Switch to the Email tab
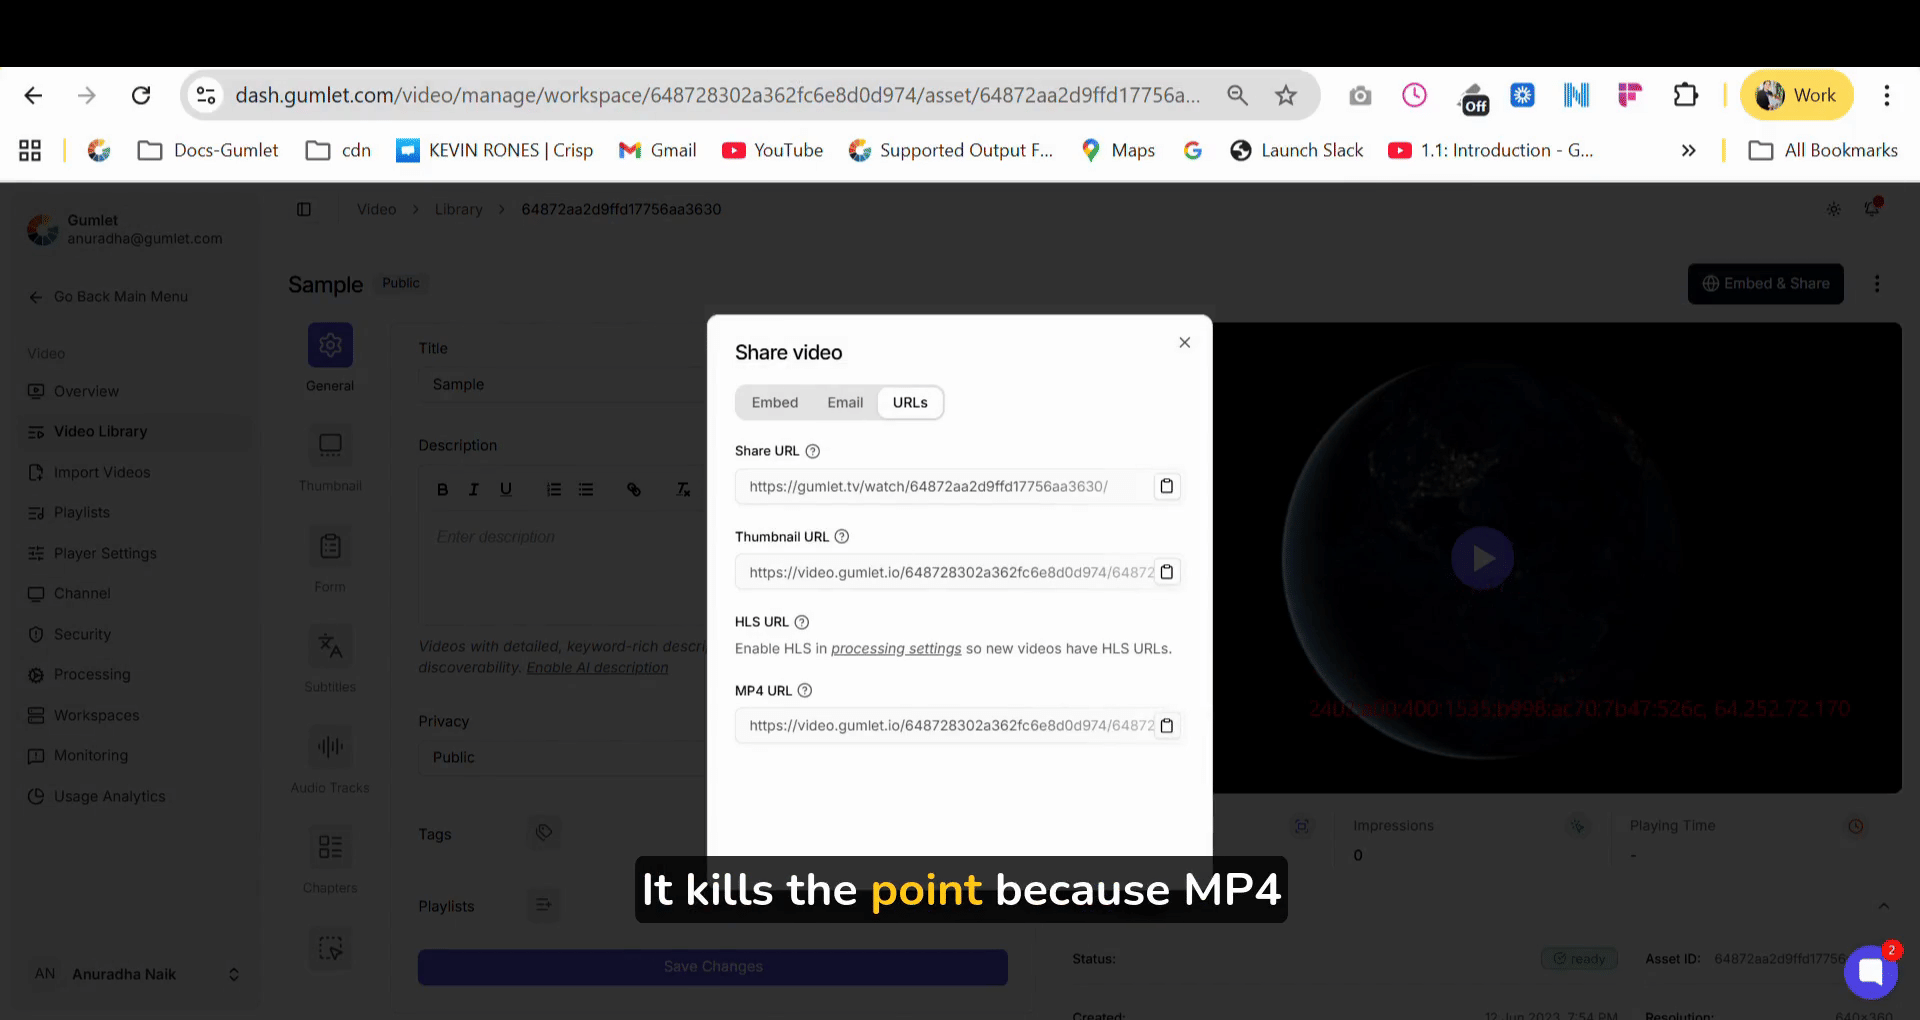1920x1020 pixels. pyautogui.click(x=845, y=402)
